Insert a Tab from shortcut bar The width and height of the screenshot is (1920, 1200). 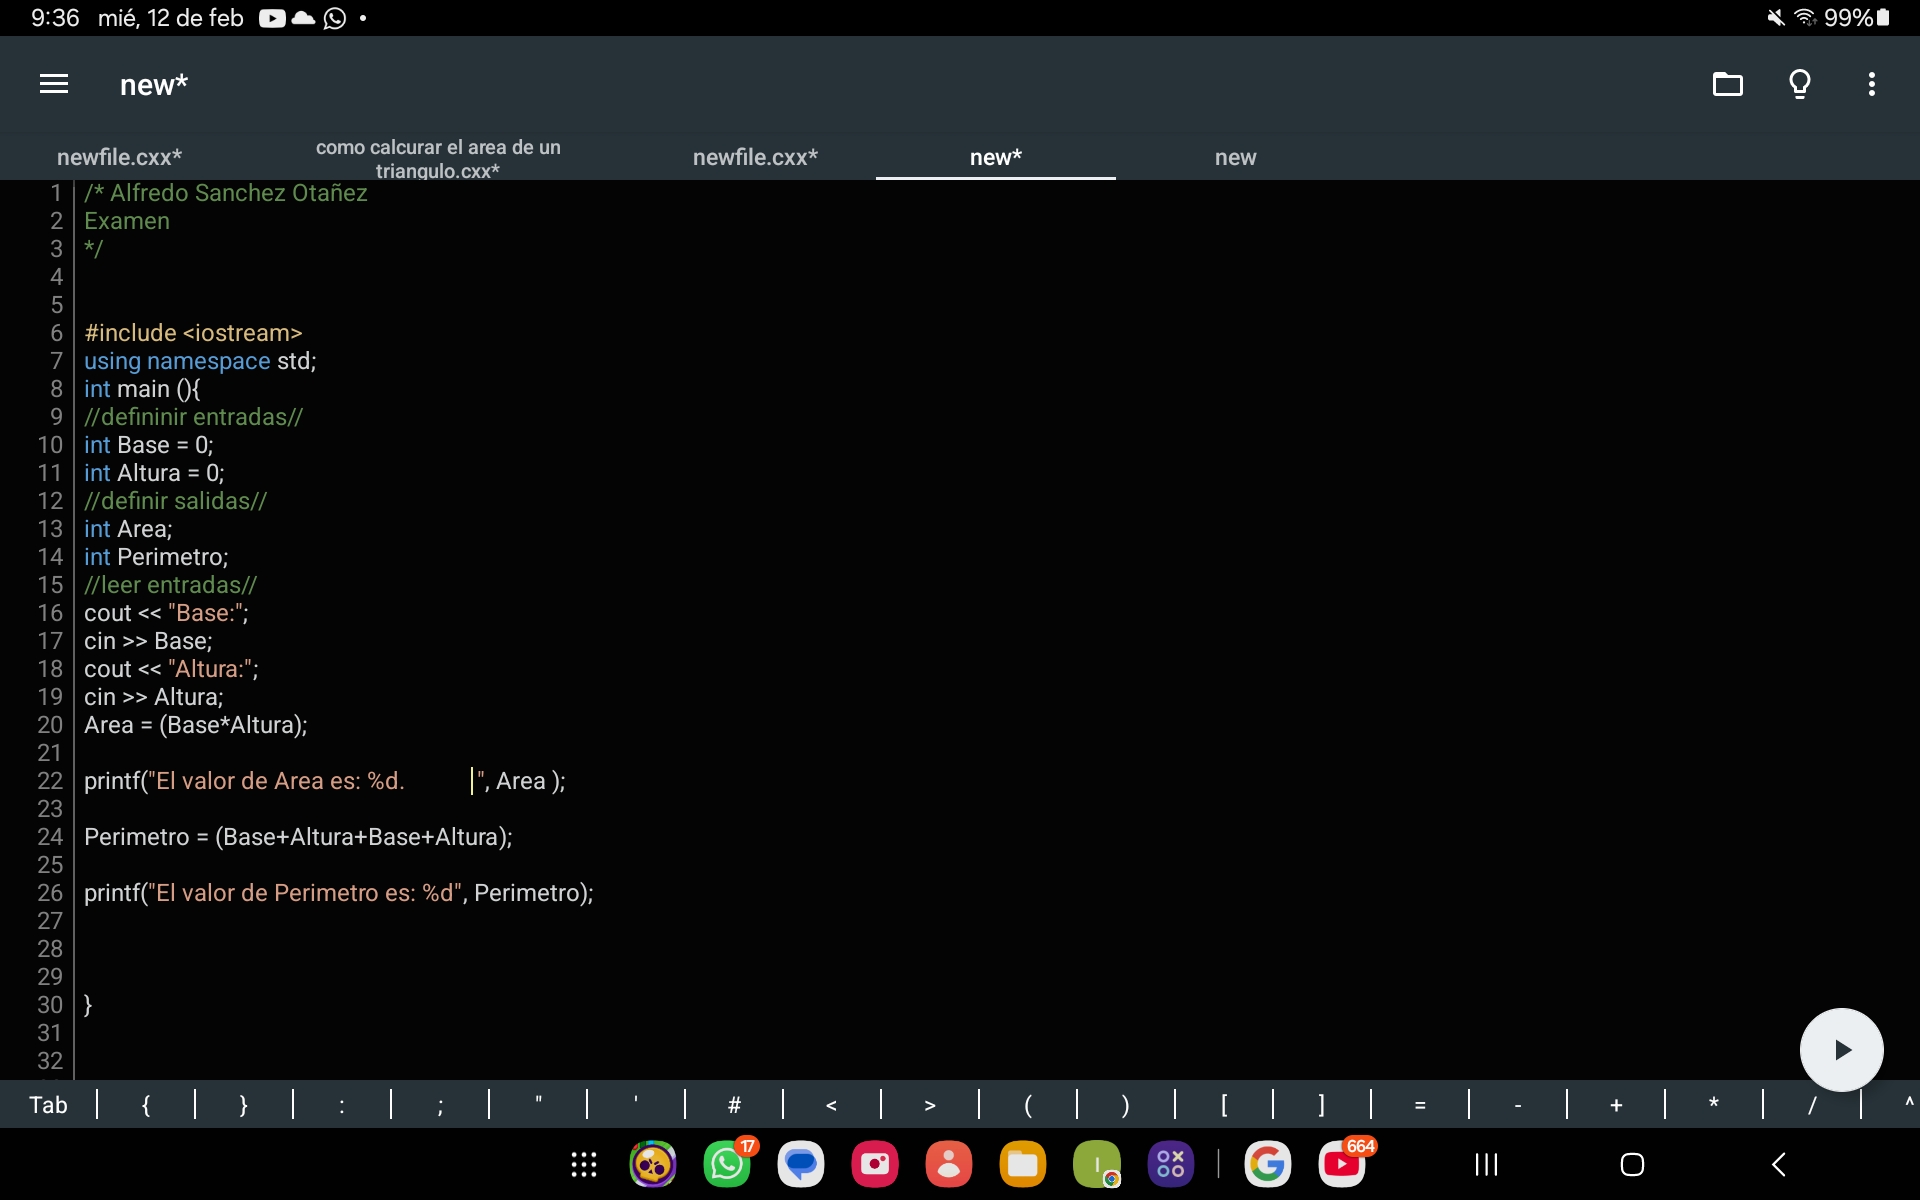[48, 1105]
